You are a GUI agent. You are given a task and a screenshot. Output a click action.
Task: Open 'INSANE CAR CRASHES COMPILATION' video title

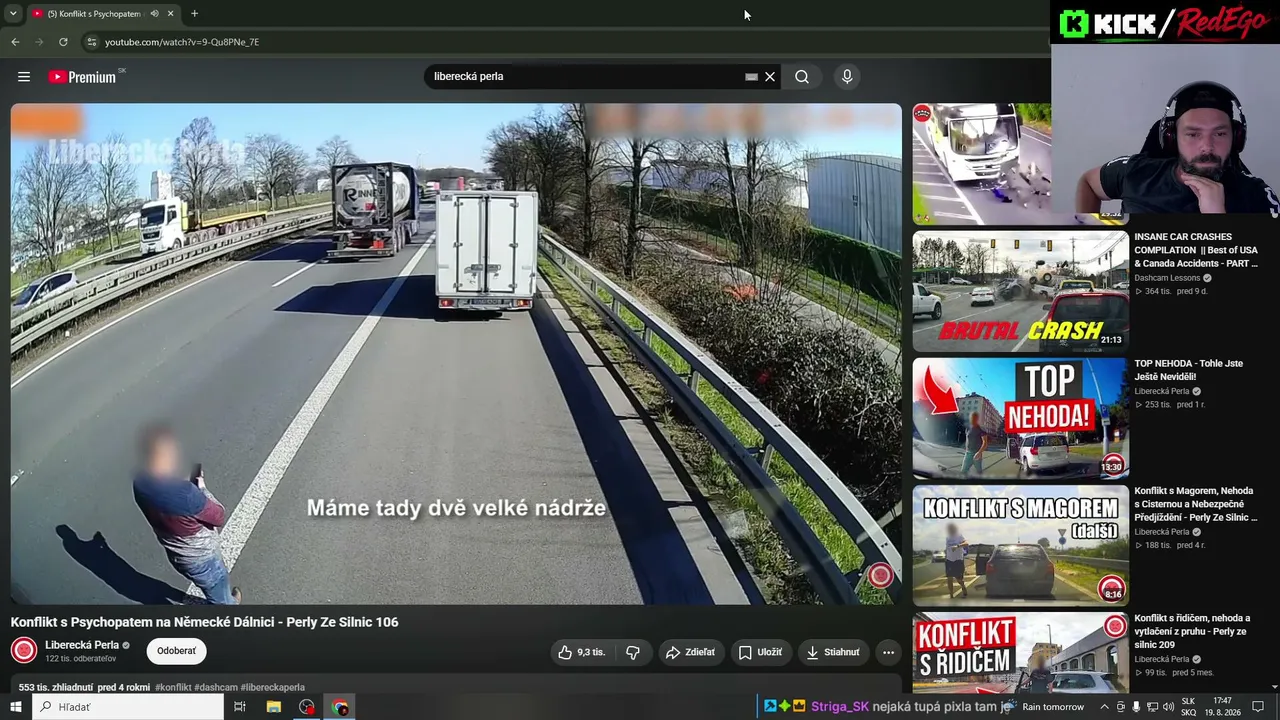point(1196,250)
